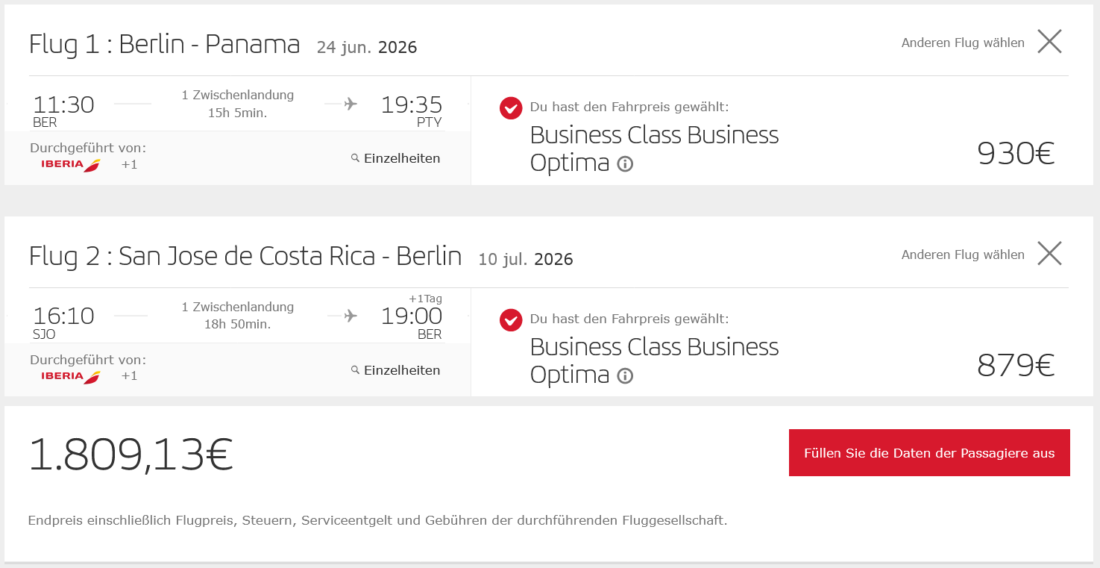Image resolution: width=1100 pixels, height=568 pixels.
Task: Open Einzelheiten details for Berlin - Panama
Action: click(x=401, y=158)
